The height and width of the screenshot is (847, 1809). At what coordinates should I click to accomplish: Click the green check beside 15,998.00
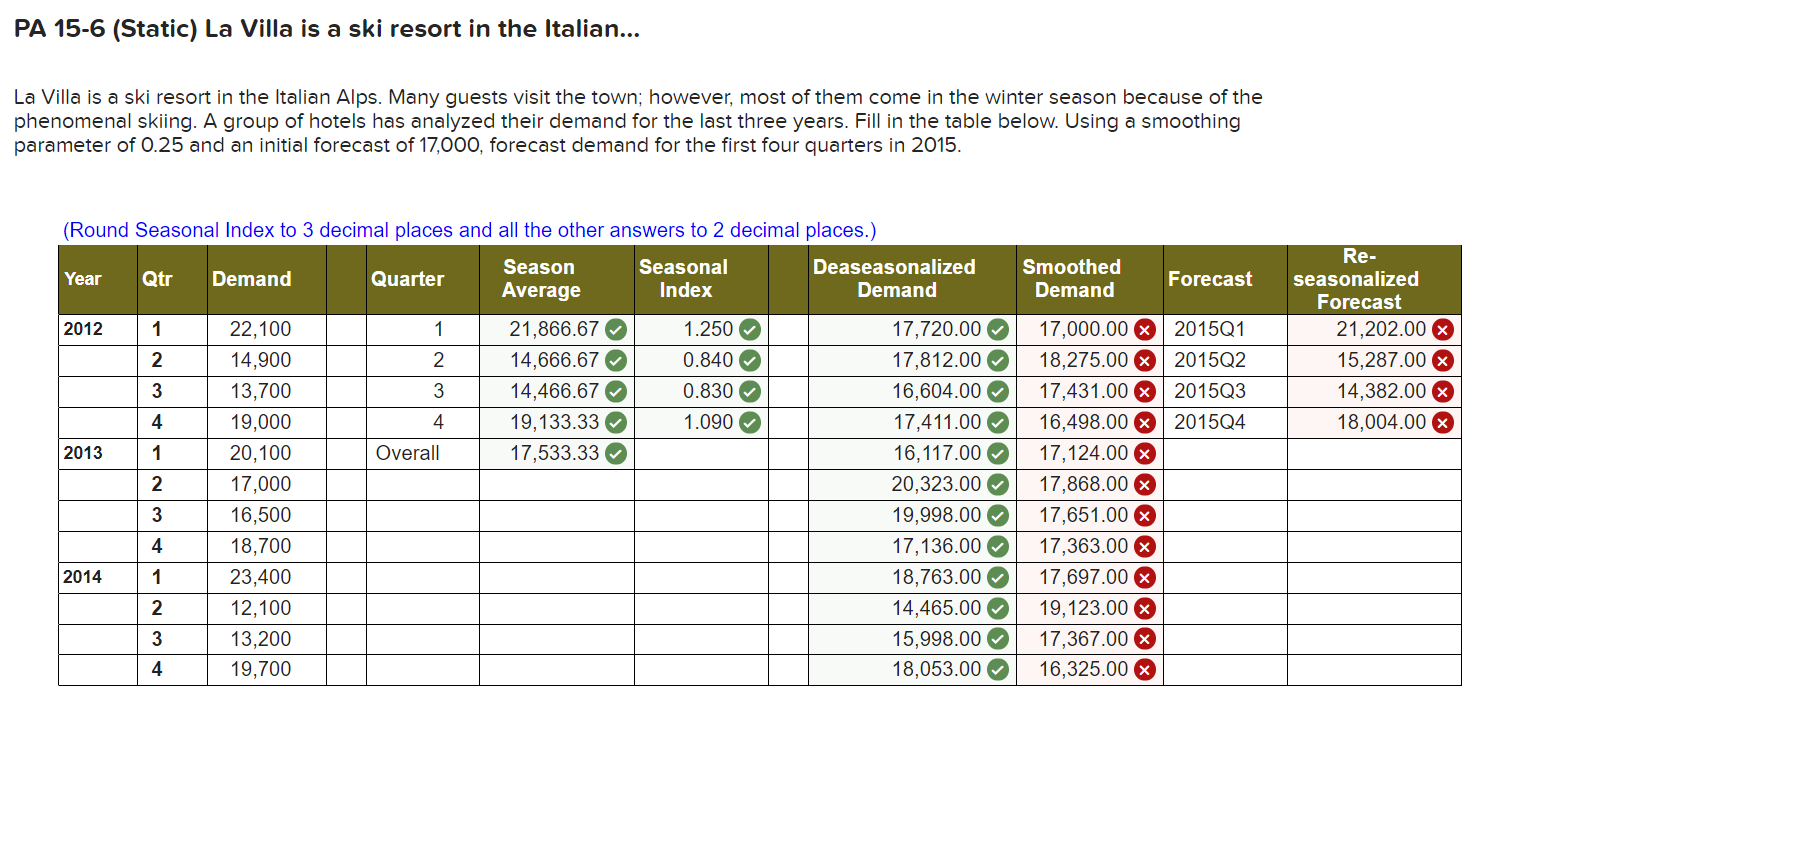coord(998,639)
